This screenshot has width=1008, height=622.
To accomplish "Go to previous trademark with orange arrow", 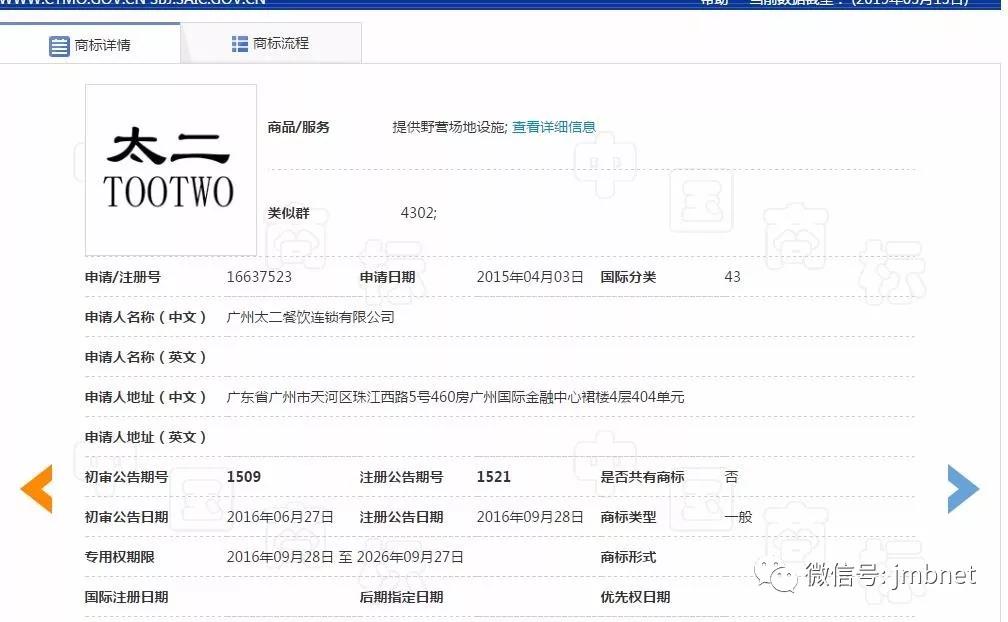I will [x=36, y=489].
